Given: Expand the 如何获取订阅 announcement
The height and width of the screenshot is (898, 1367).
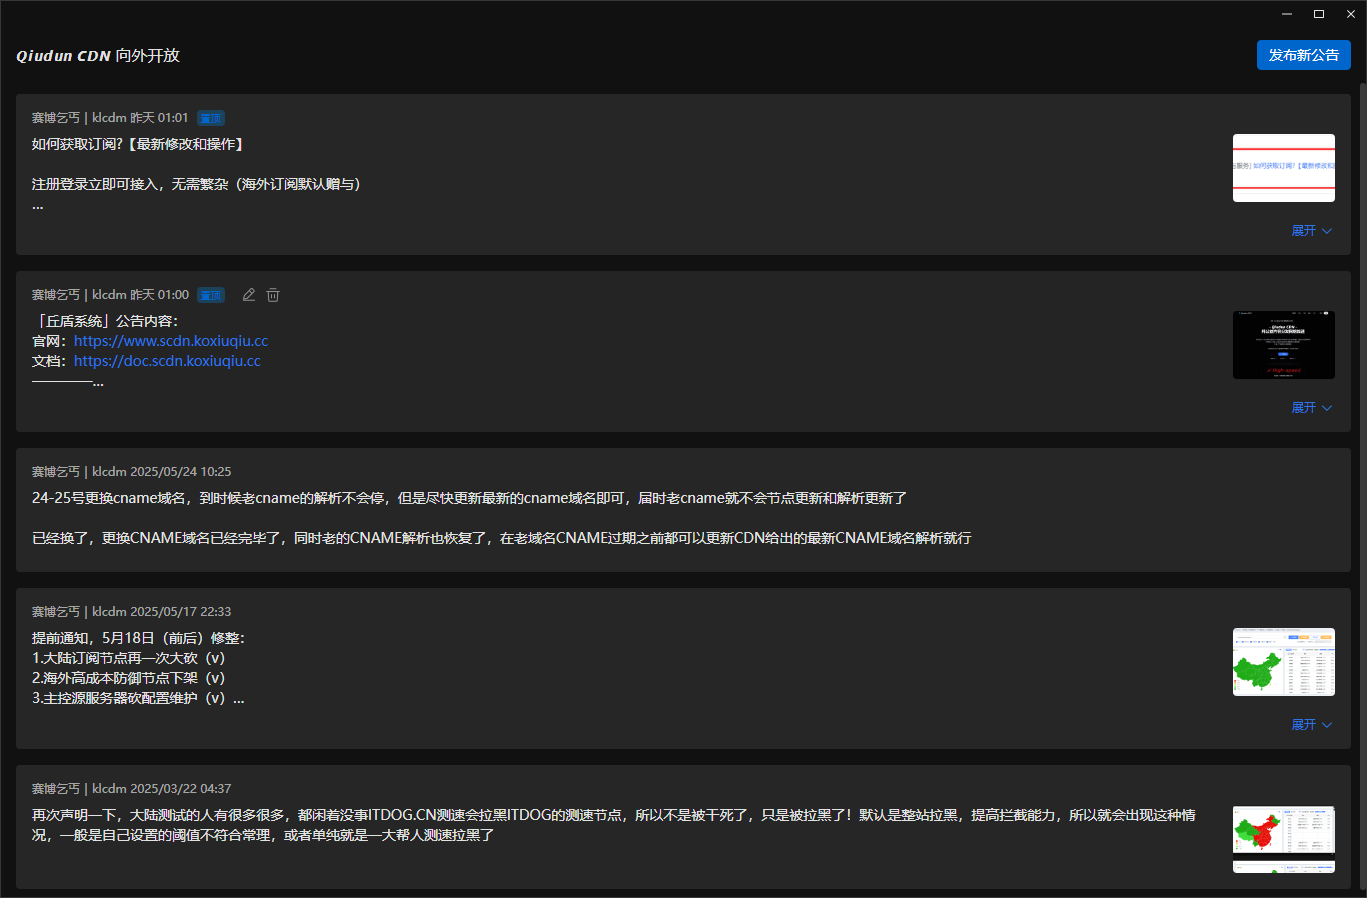Looking at the screenshot, I should (x=1311, y=231).
